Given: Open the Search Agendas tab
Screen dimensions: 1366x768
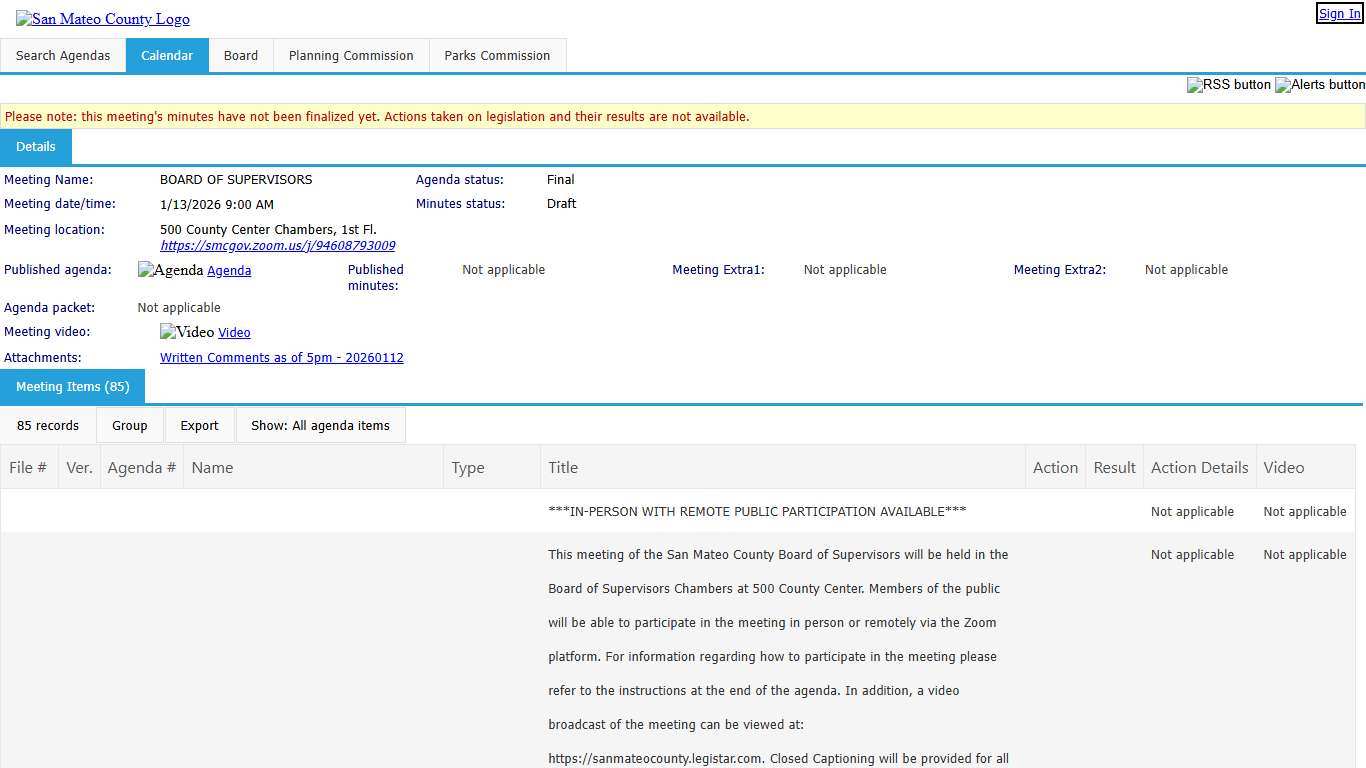Looking at the screenshot, I should pos(63,56).
